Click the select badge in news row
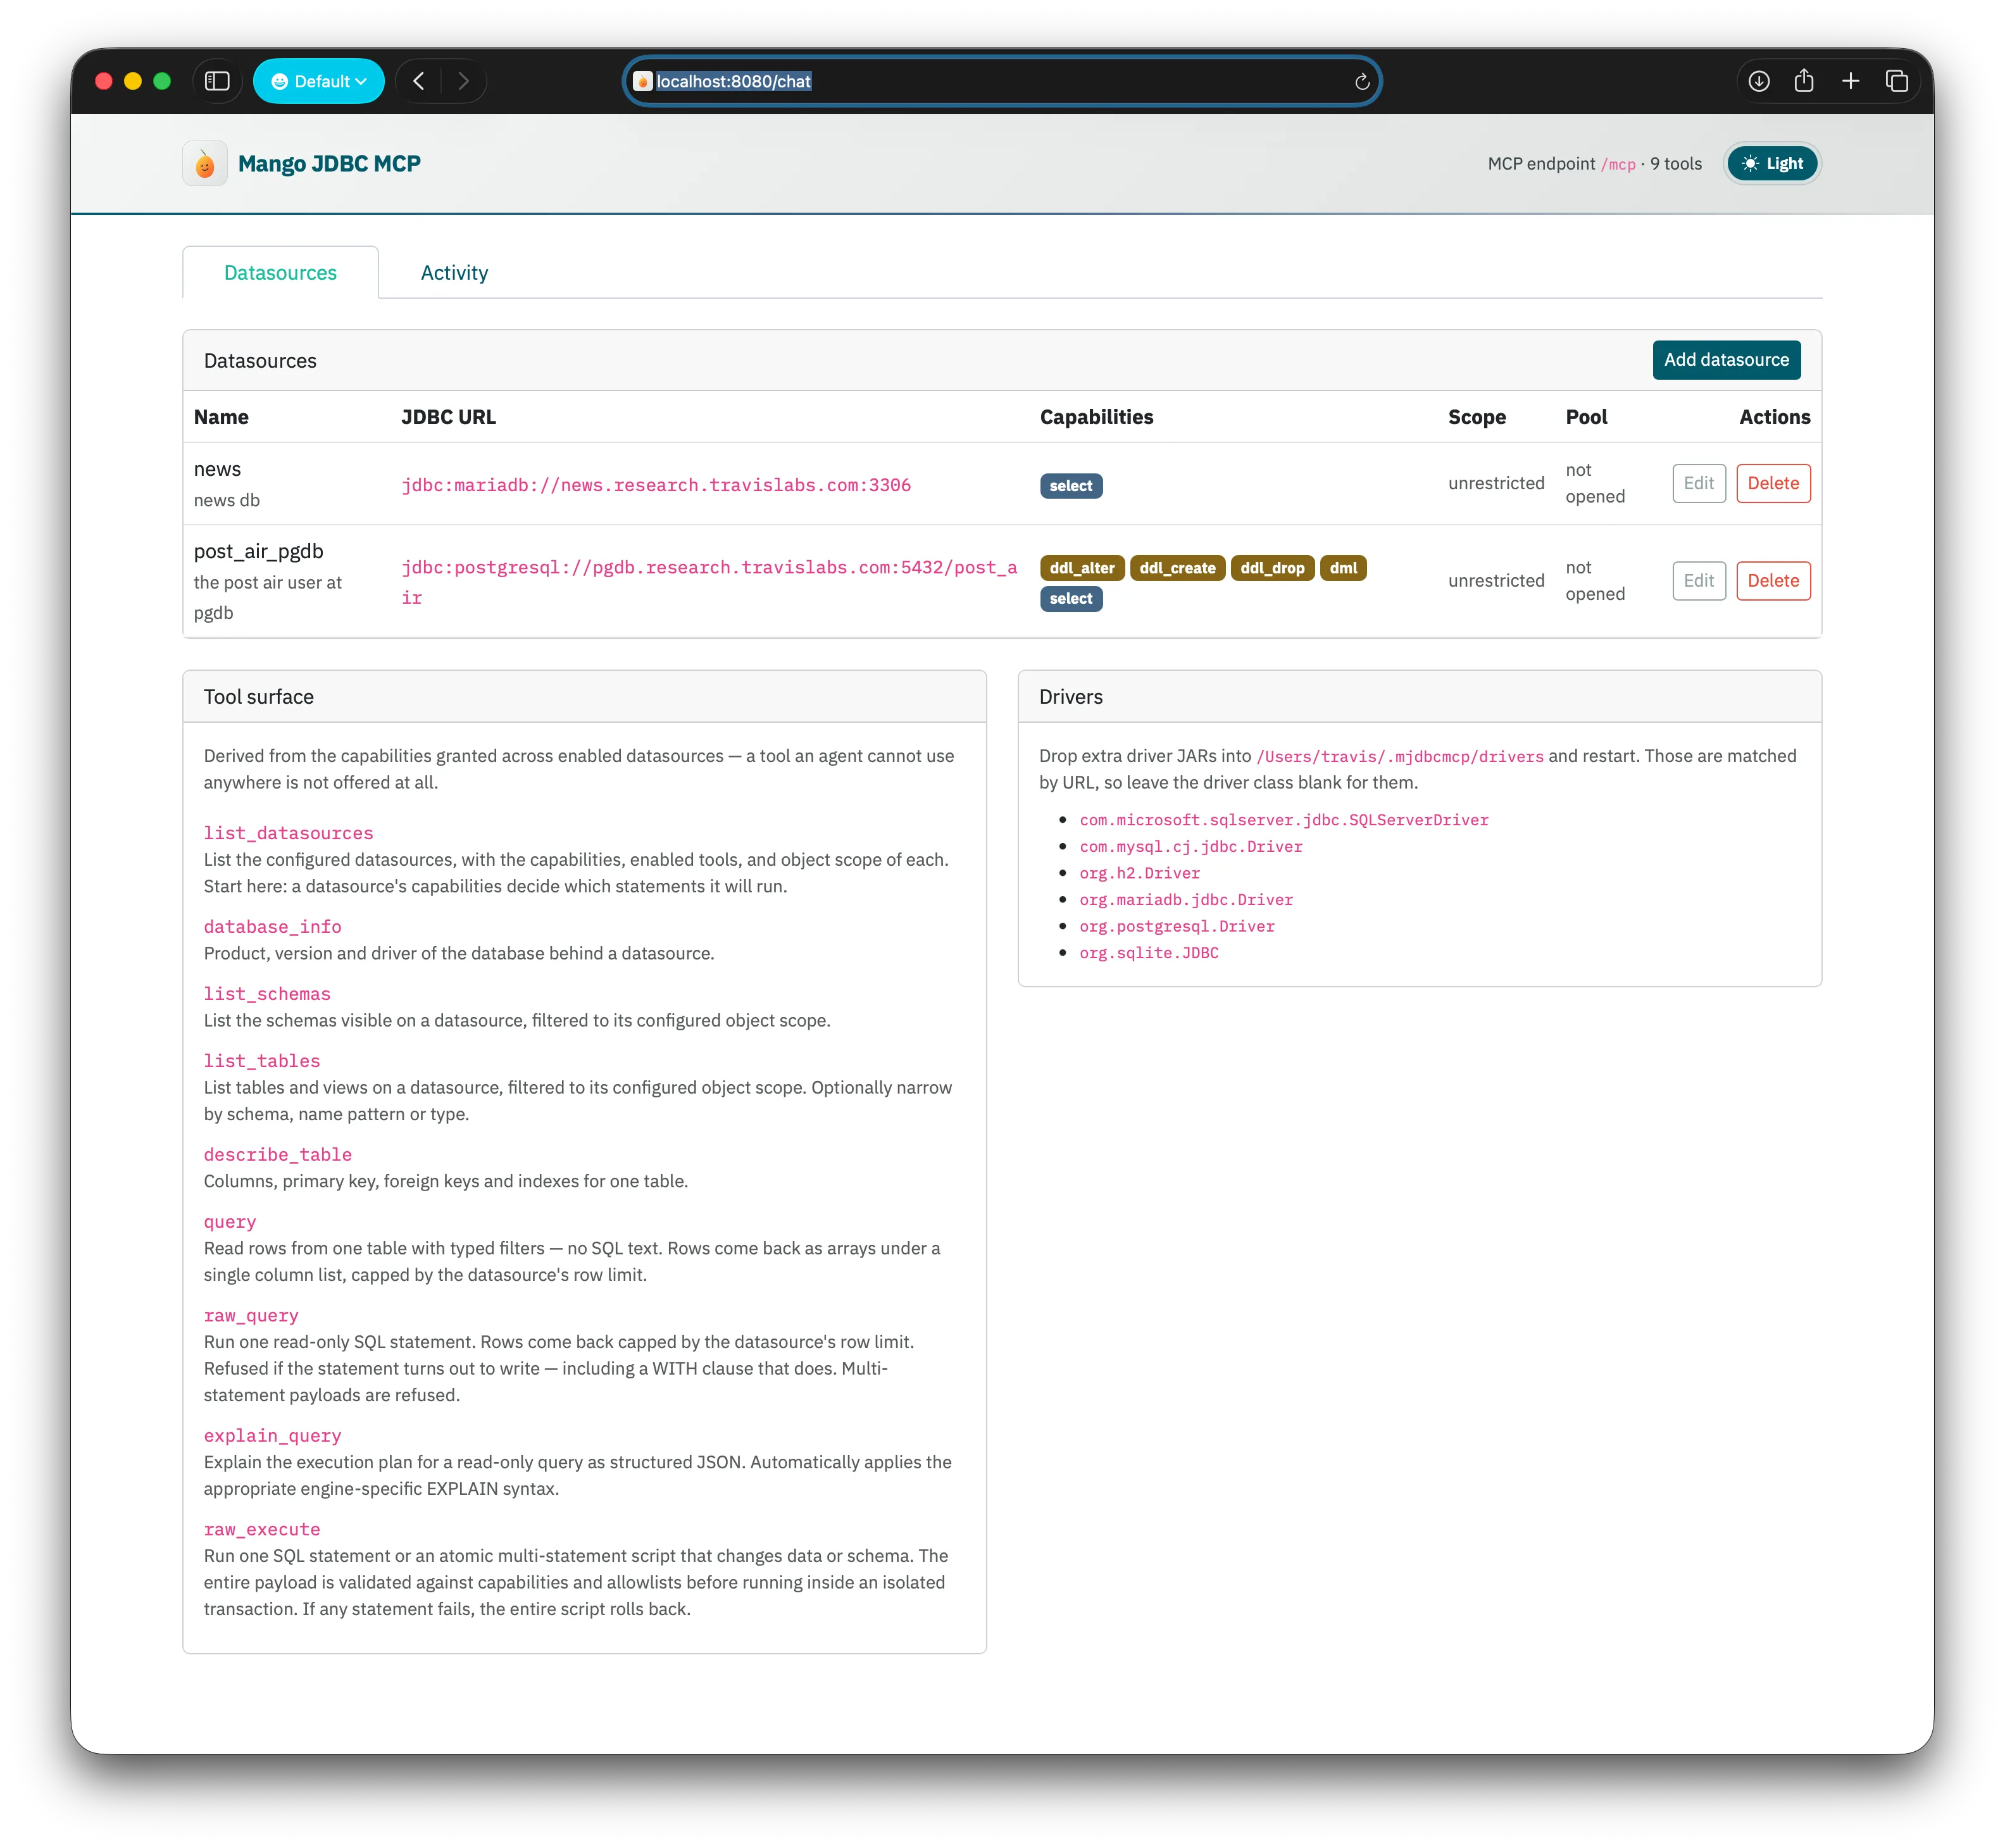Image resolution: width=2005 pixels, height=1848 pixels. pyautogui.click(x=1071, y=486)
